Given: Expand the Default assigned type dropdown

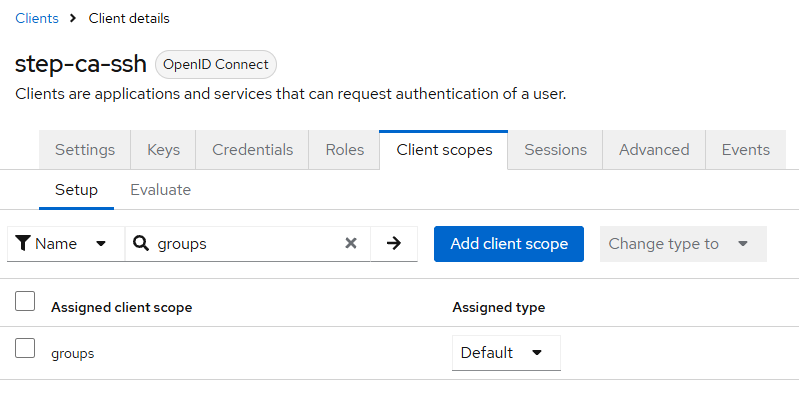Looking at the screenshot, I should 505,352.
